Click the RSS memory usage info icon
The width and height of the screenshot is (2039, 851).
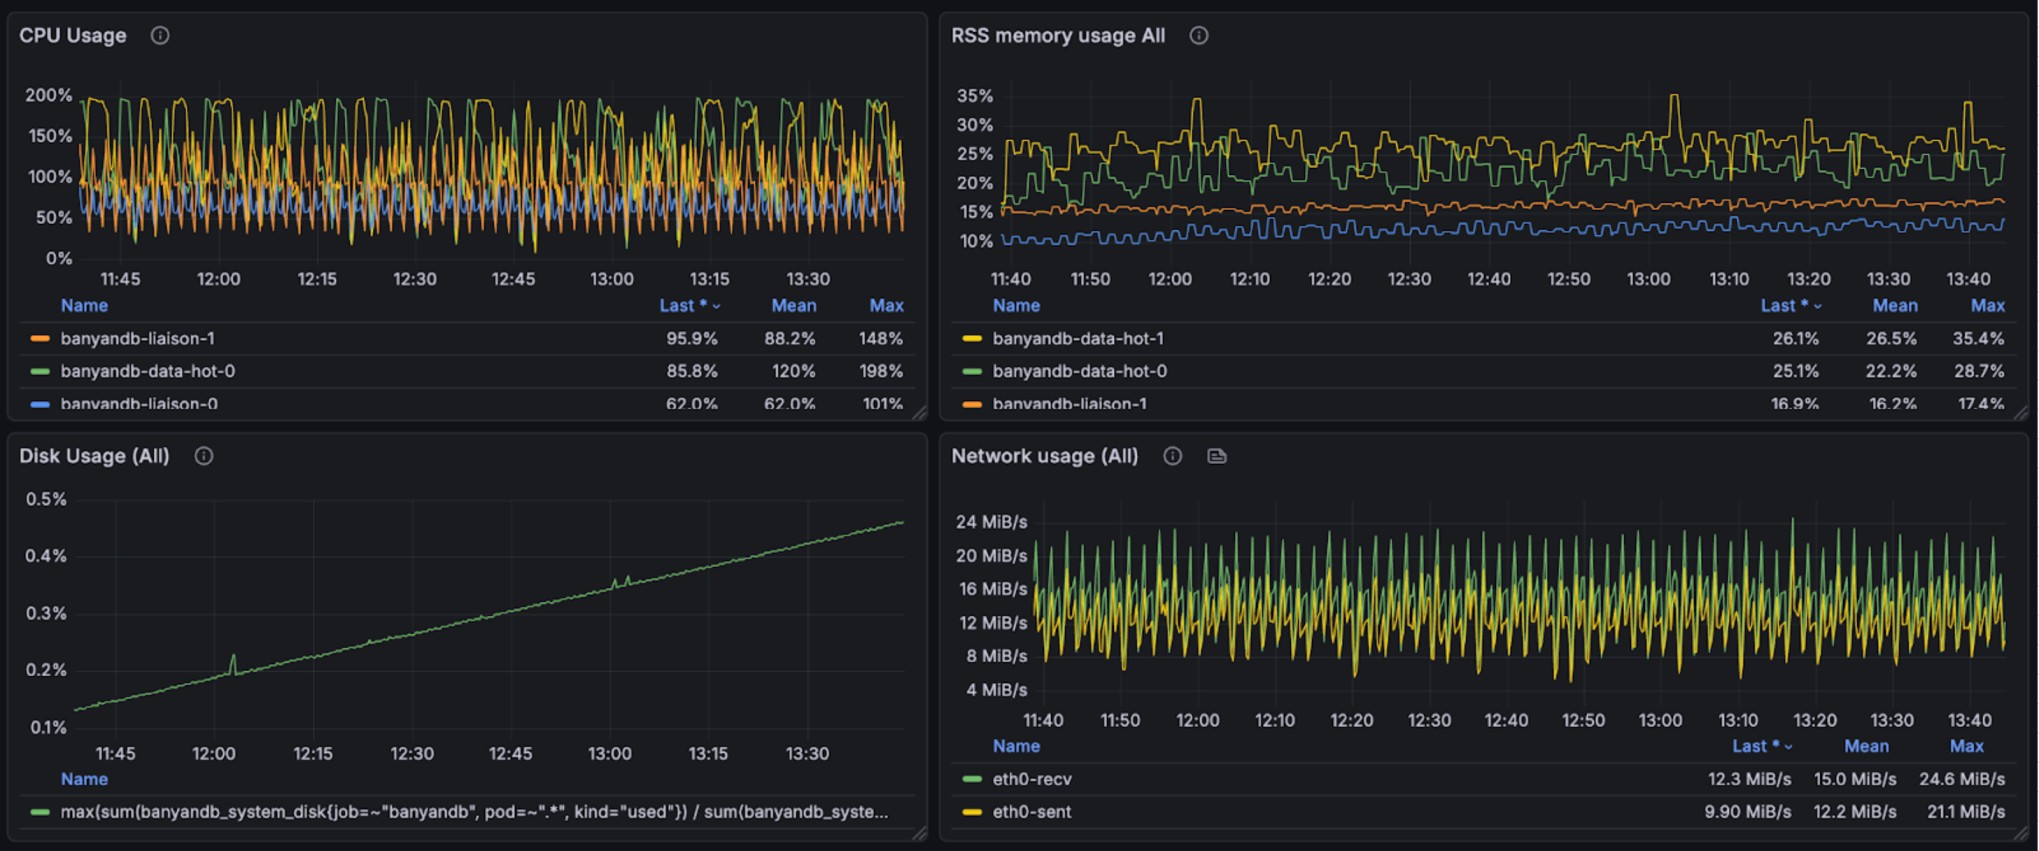click(1199, 36)
